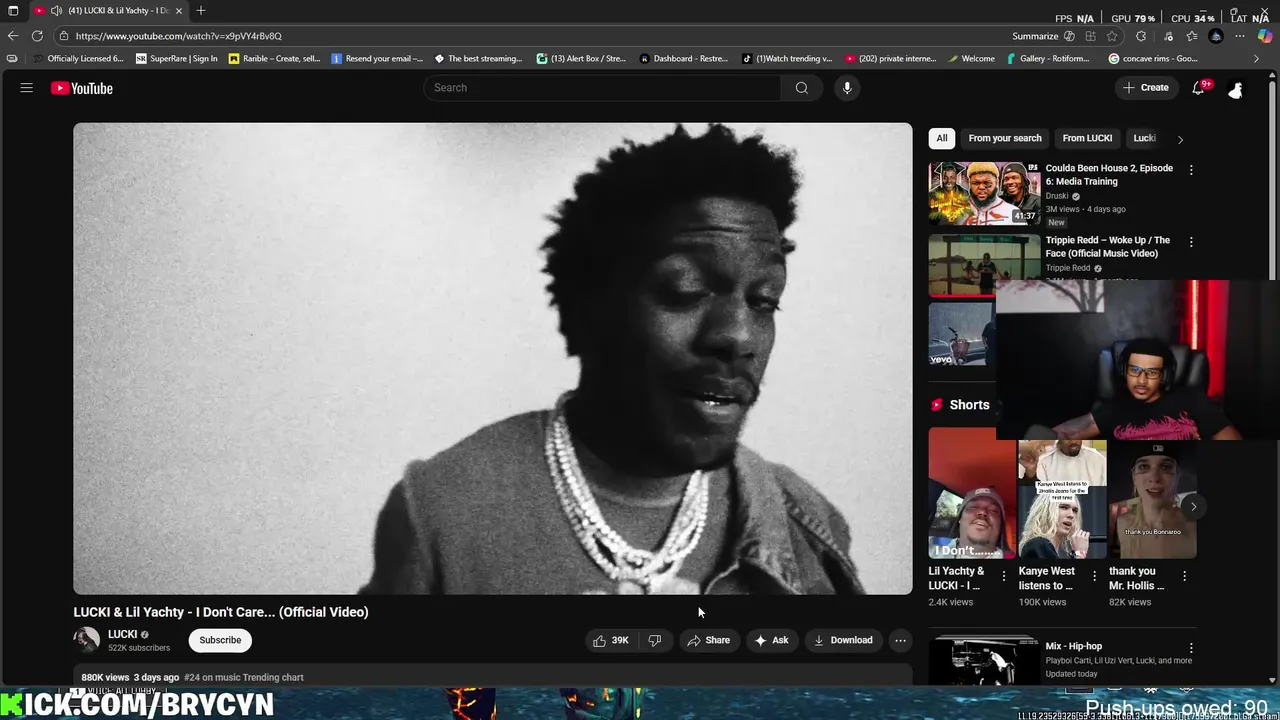Image resolution: width=1280 pixels, height=720 pixels.
Task: Open options for Kanye West listens short
Action: pyautogui.click(x=1094, y=576)
